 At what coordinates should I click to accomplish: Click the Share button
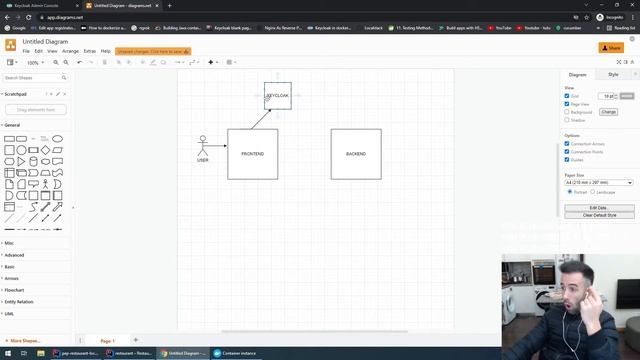(x=611, y=48)
